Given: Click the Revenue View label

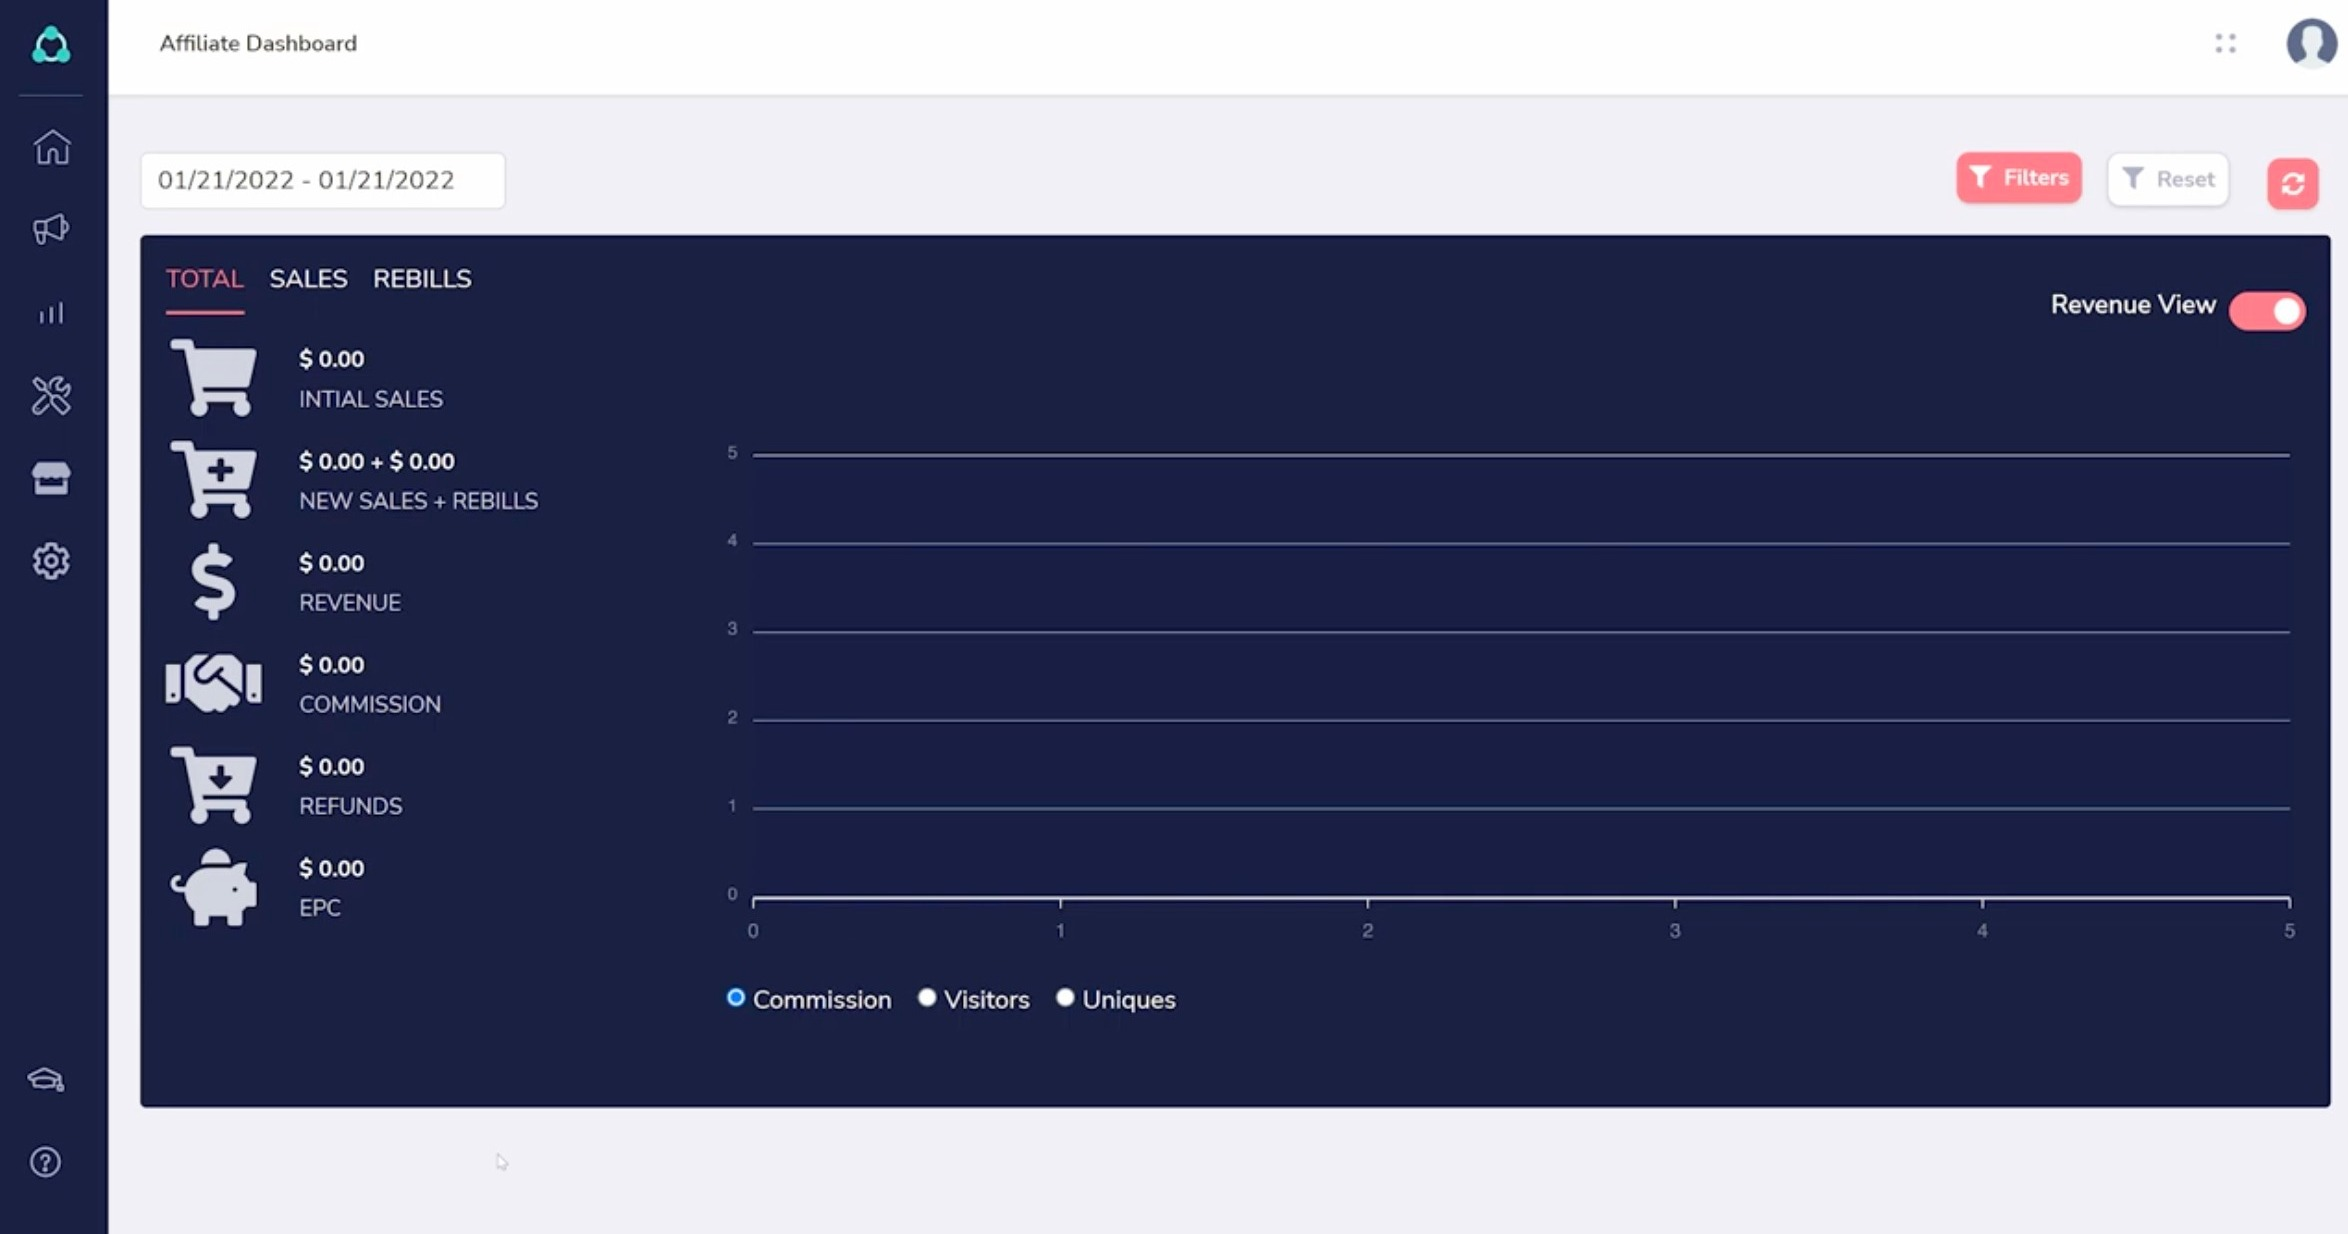Looking at the screenshot, I should pyautogui.click(x=2133, y=305).
